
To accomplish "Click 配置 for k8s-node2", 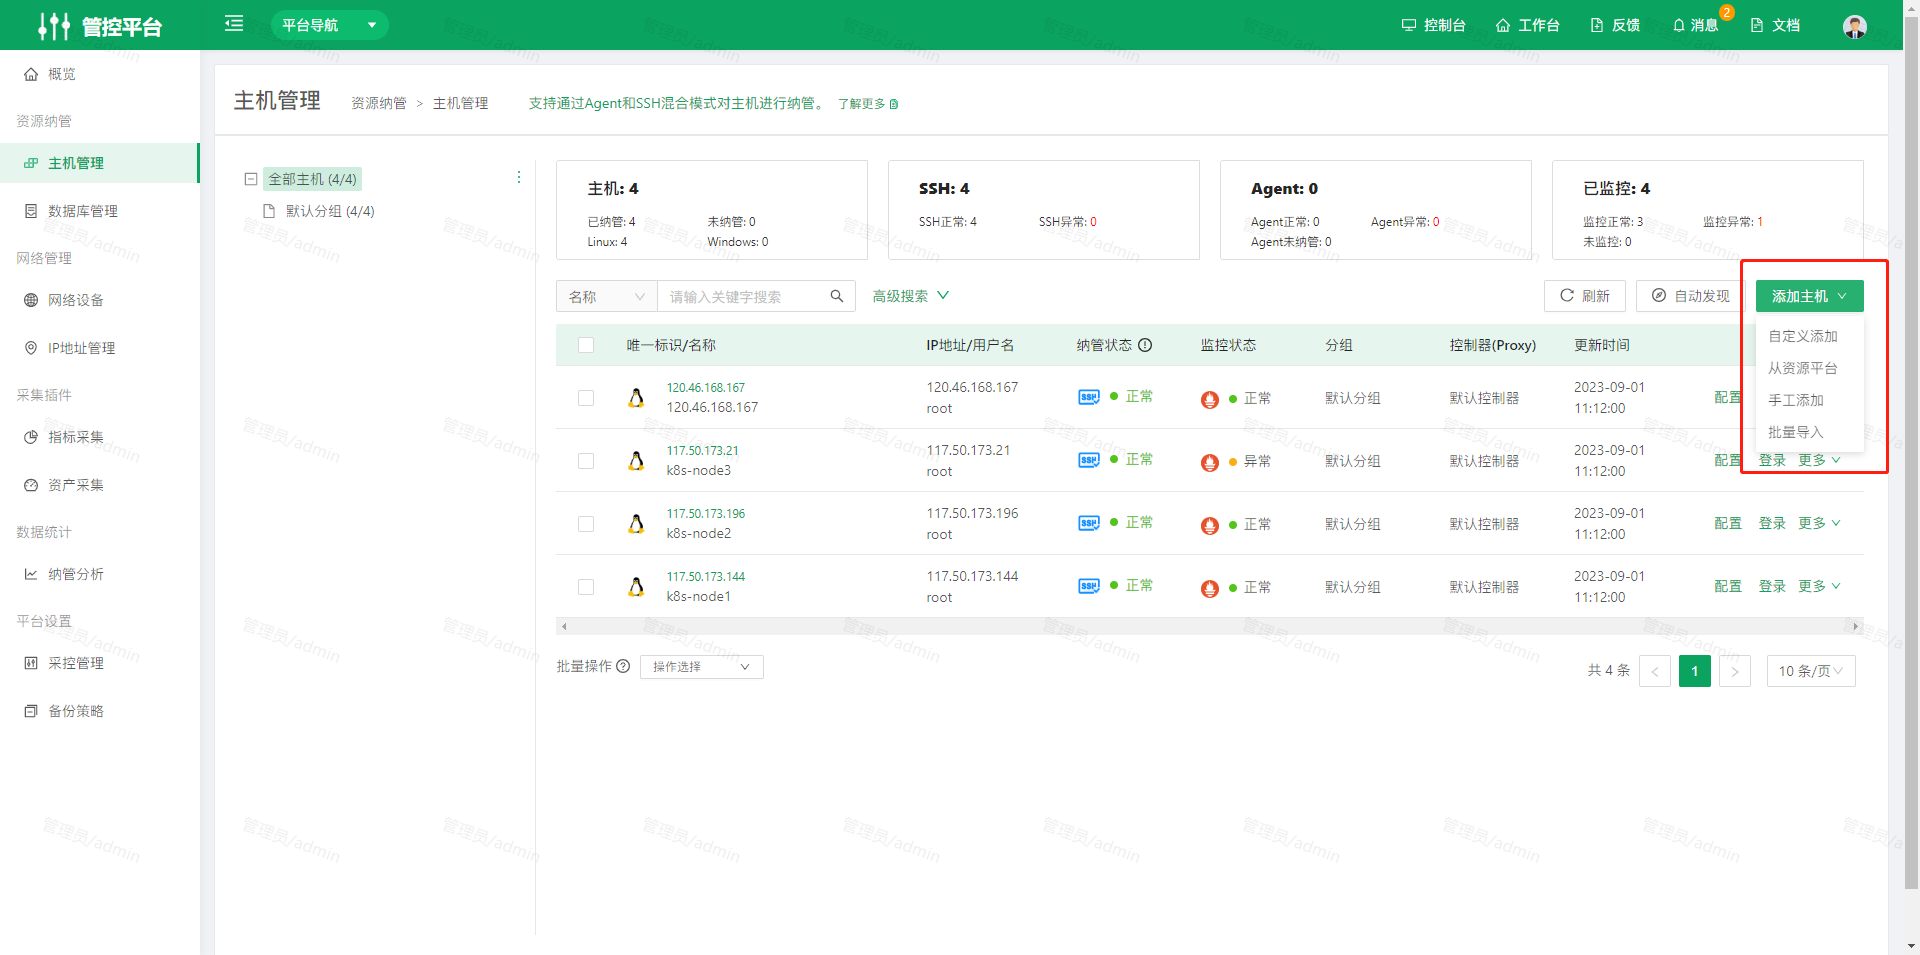I will coord(1727,523).
